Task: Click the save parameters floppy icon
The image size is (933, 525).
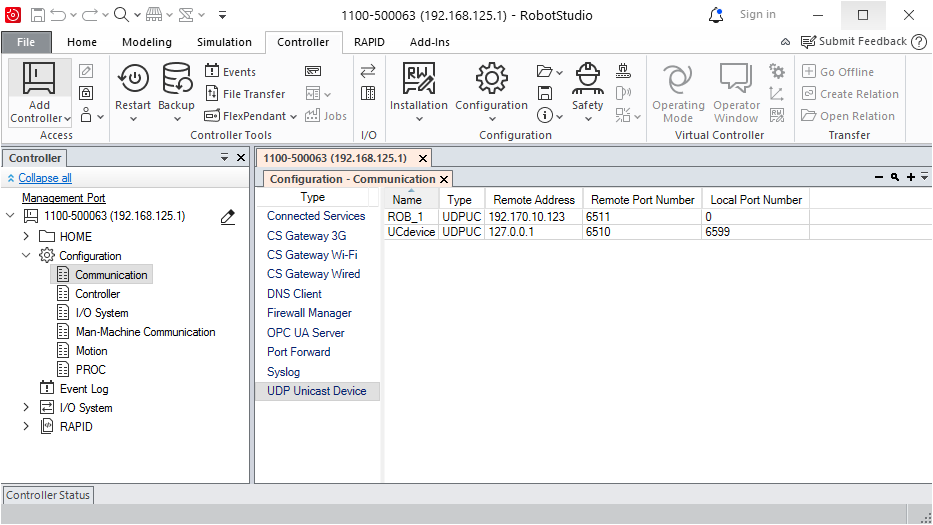Action: [x=544, y=93]
